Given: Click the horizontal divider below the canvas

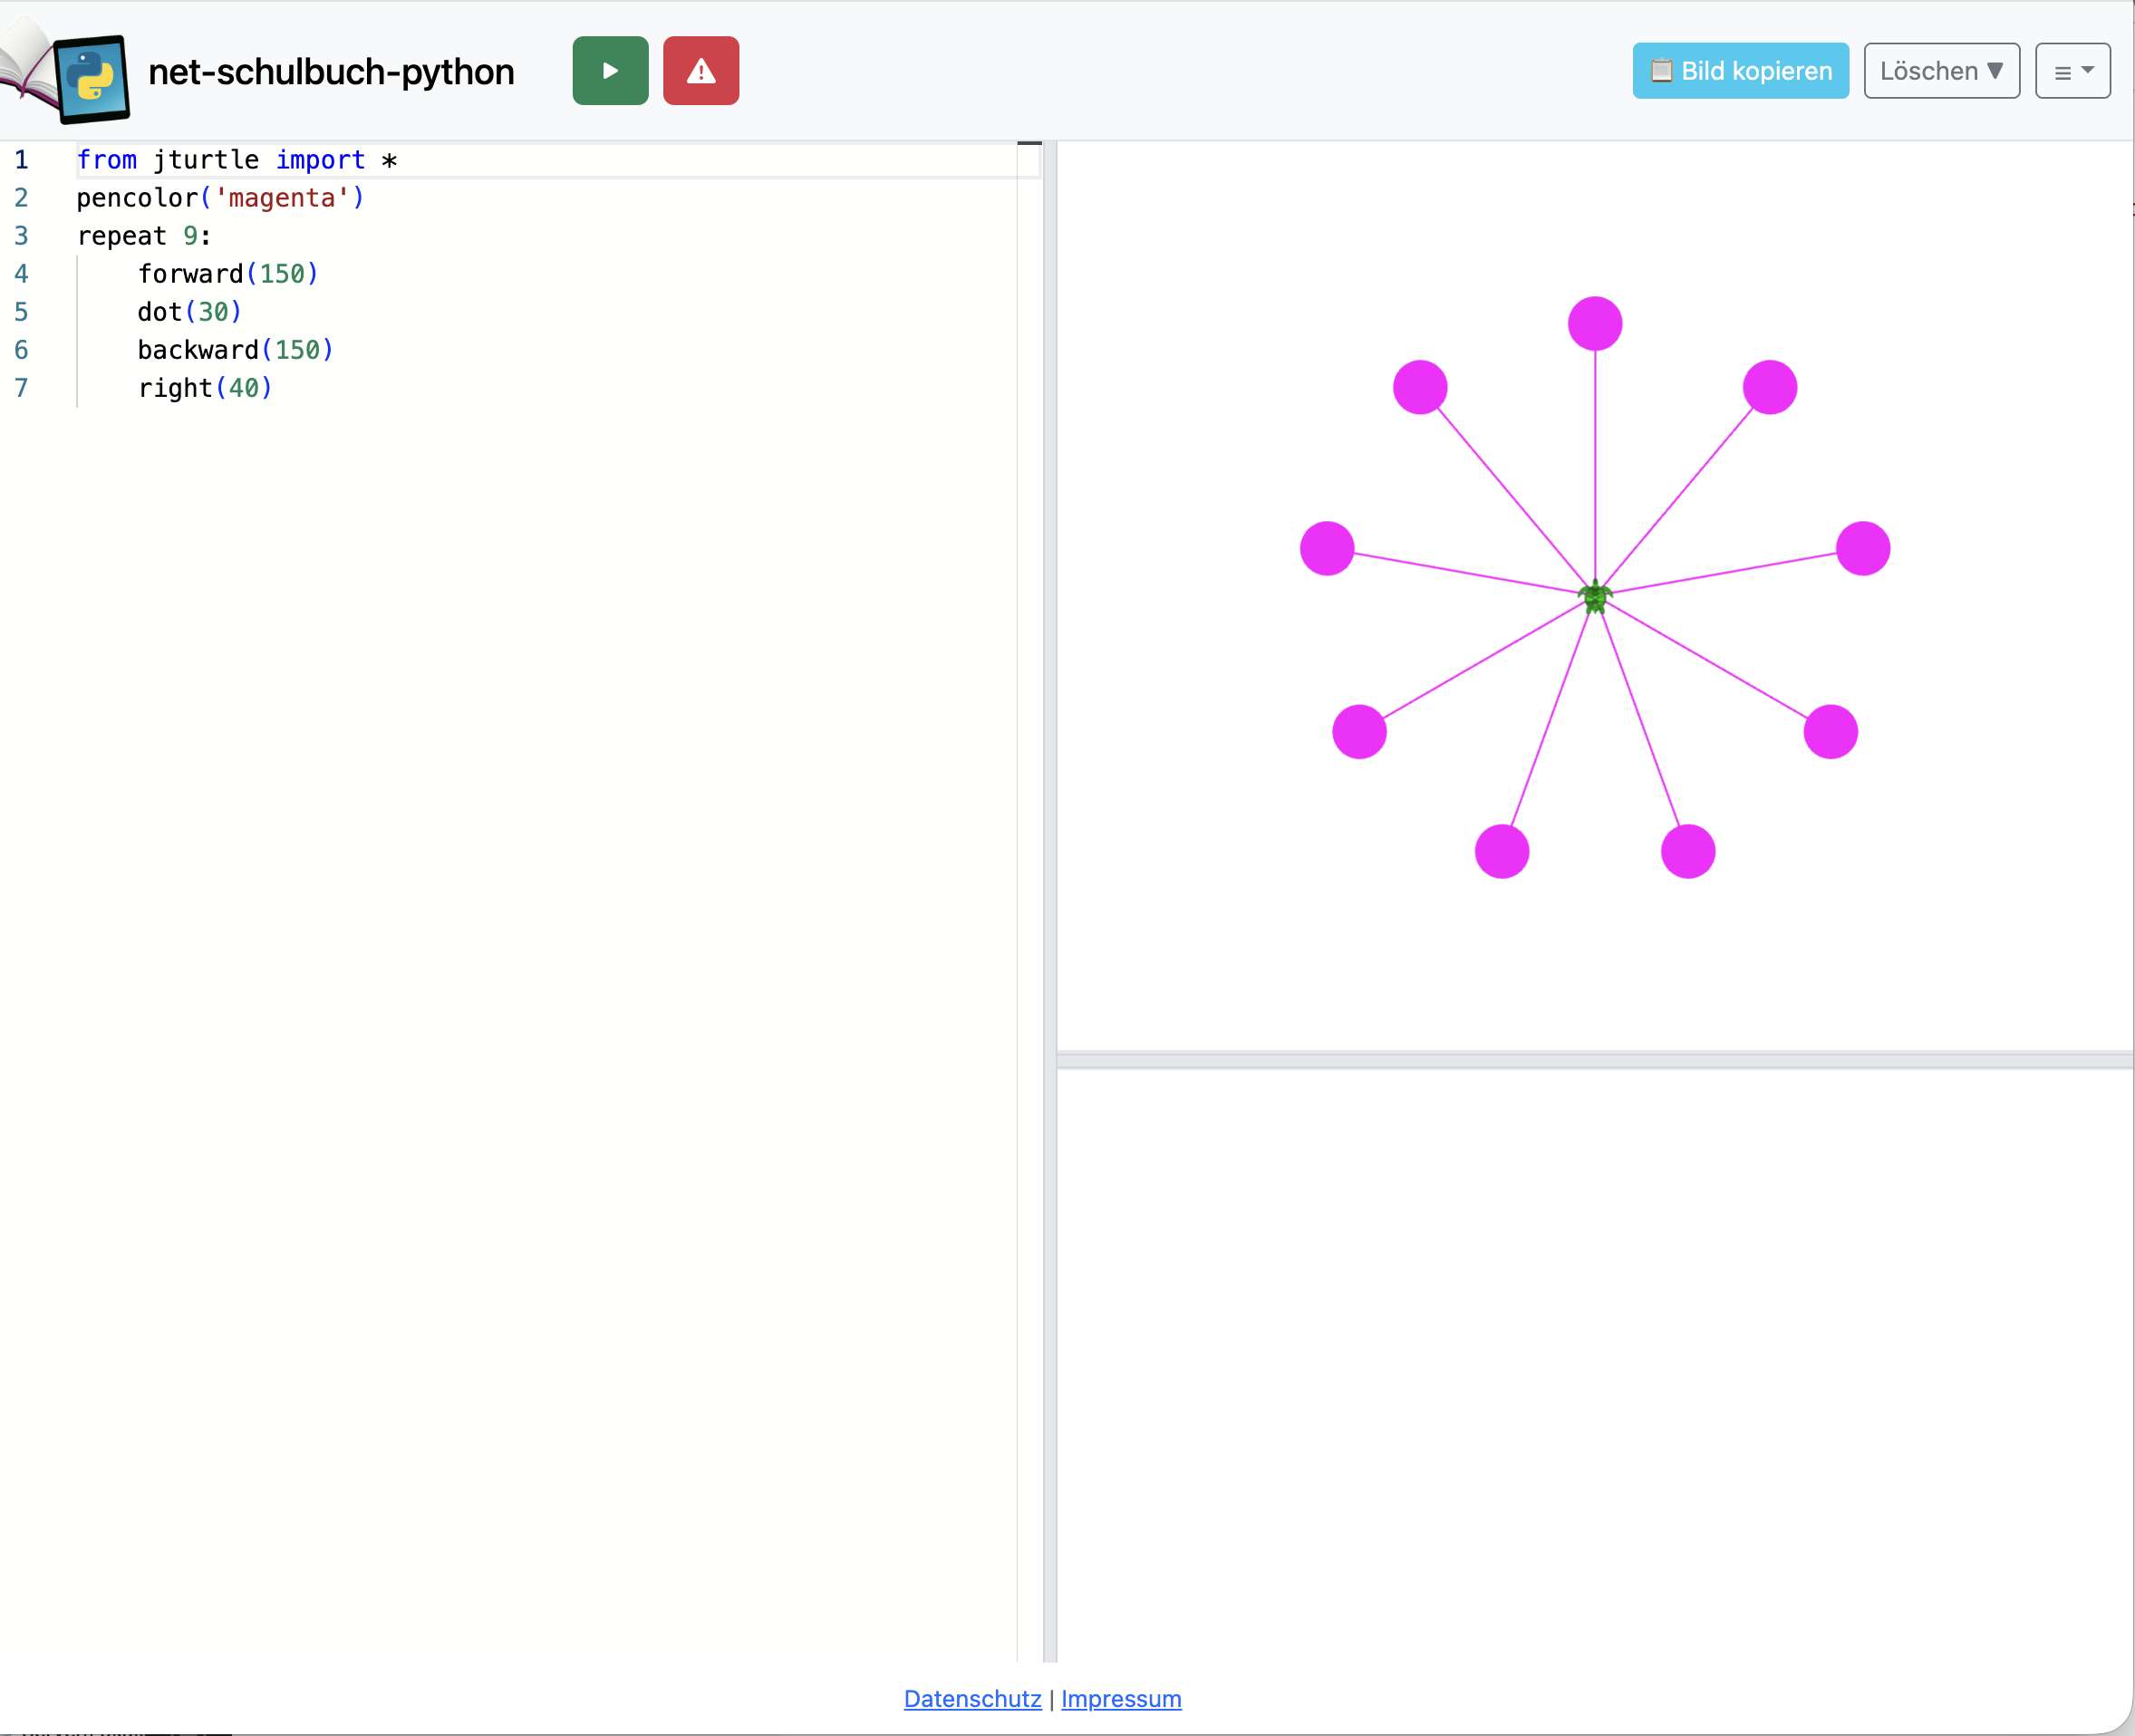Looking at the screenshot, I should click(x=1594, y=1059).
